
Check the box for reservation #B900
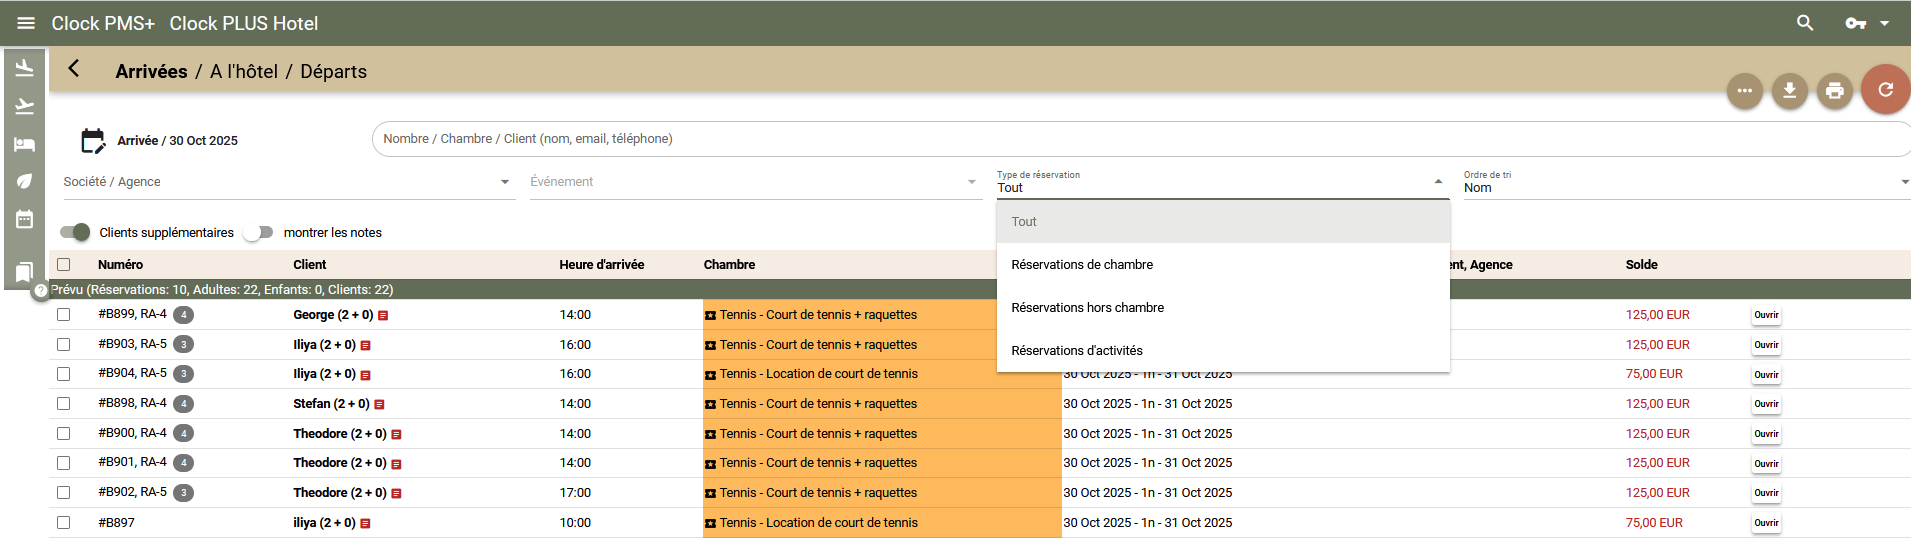coord(64,433)
